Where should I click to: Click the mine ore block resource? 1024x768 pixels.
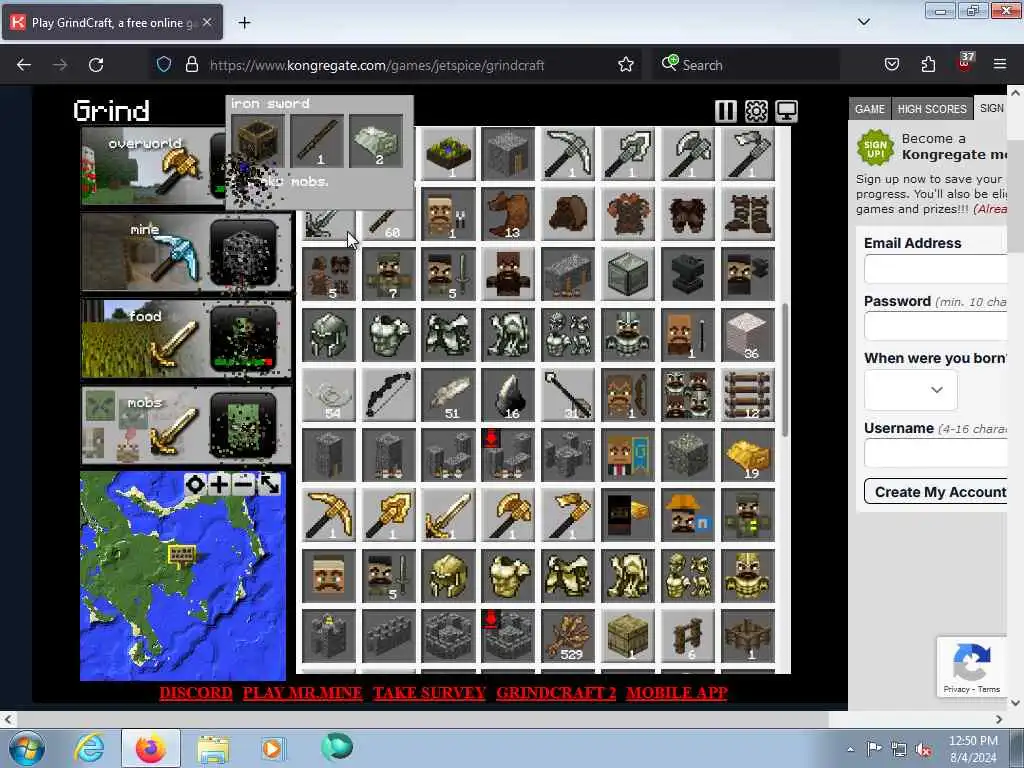click(243, 252)
